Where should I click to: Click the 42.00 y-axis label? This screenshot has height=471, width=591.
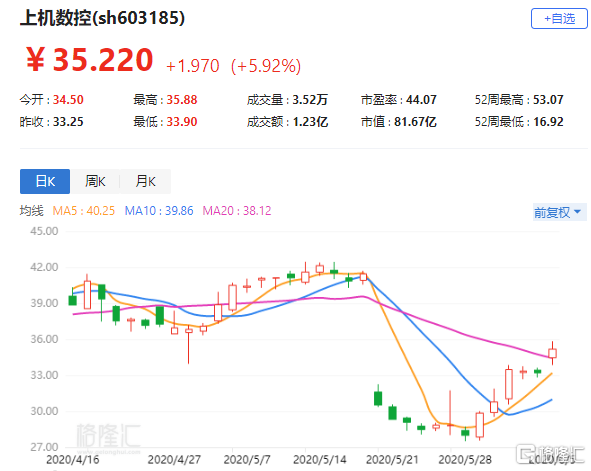[44, 267]
